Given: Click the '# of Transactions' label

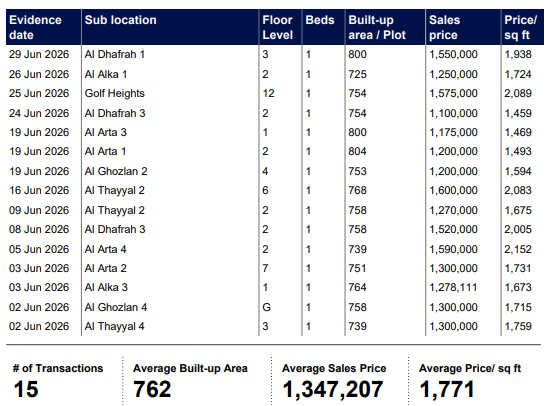Looking at the screenshot, I should [x=58, y=368].
